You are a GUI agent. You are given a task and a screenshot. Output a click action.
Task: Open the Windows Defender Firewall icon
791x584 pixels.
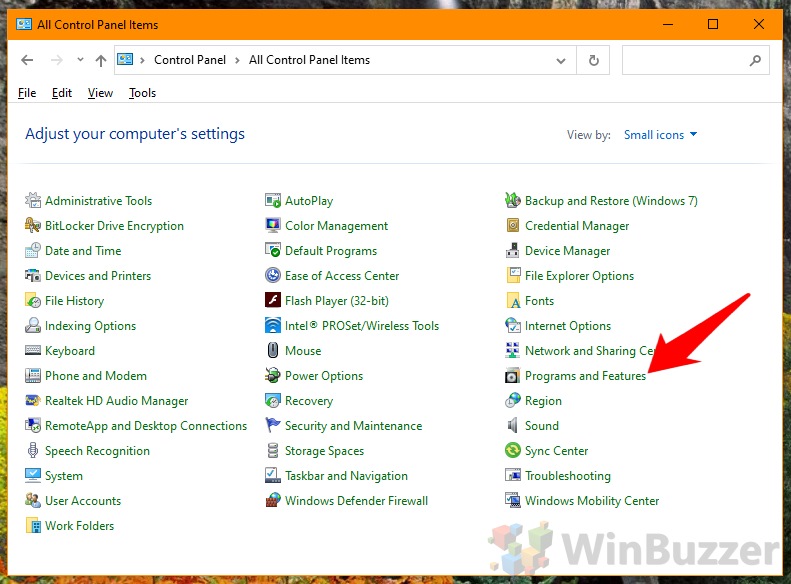[x=273, y=500]
